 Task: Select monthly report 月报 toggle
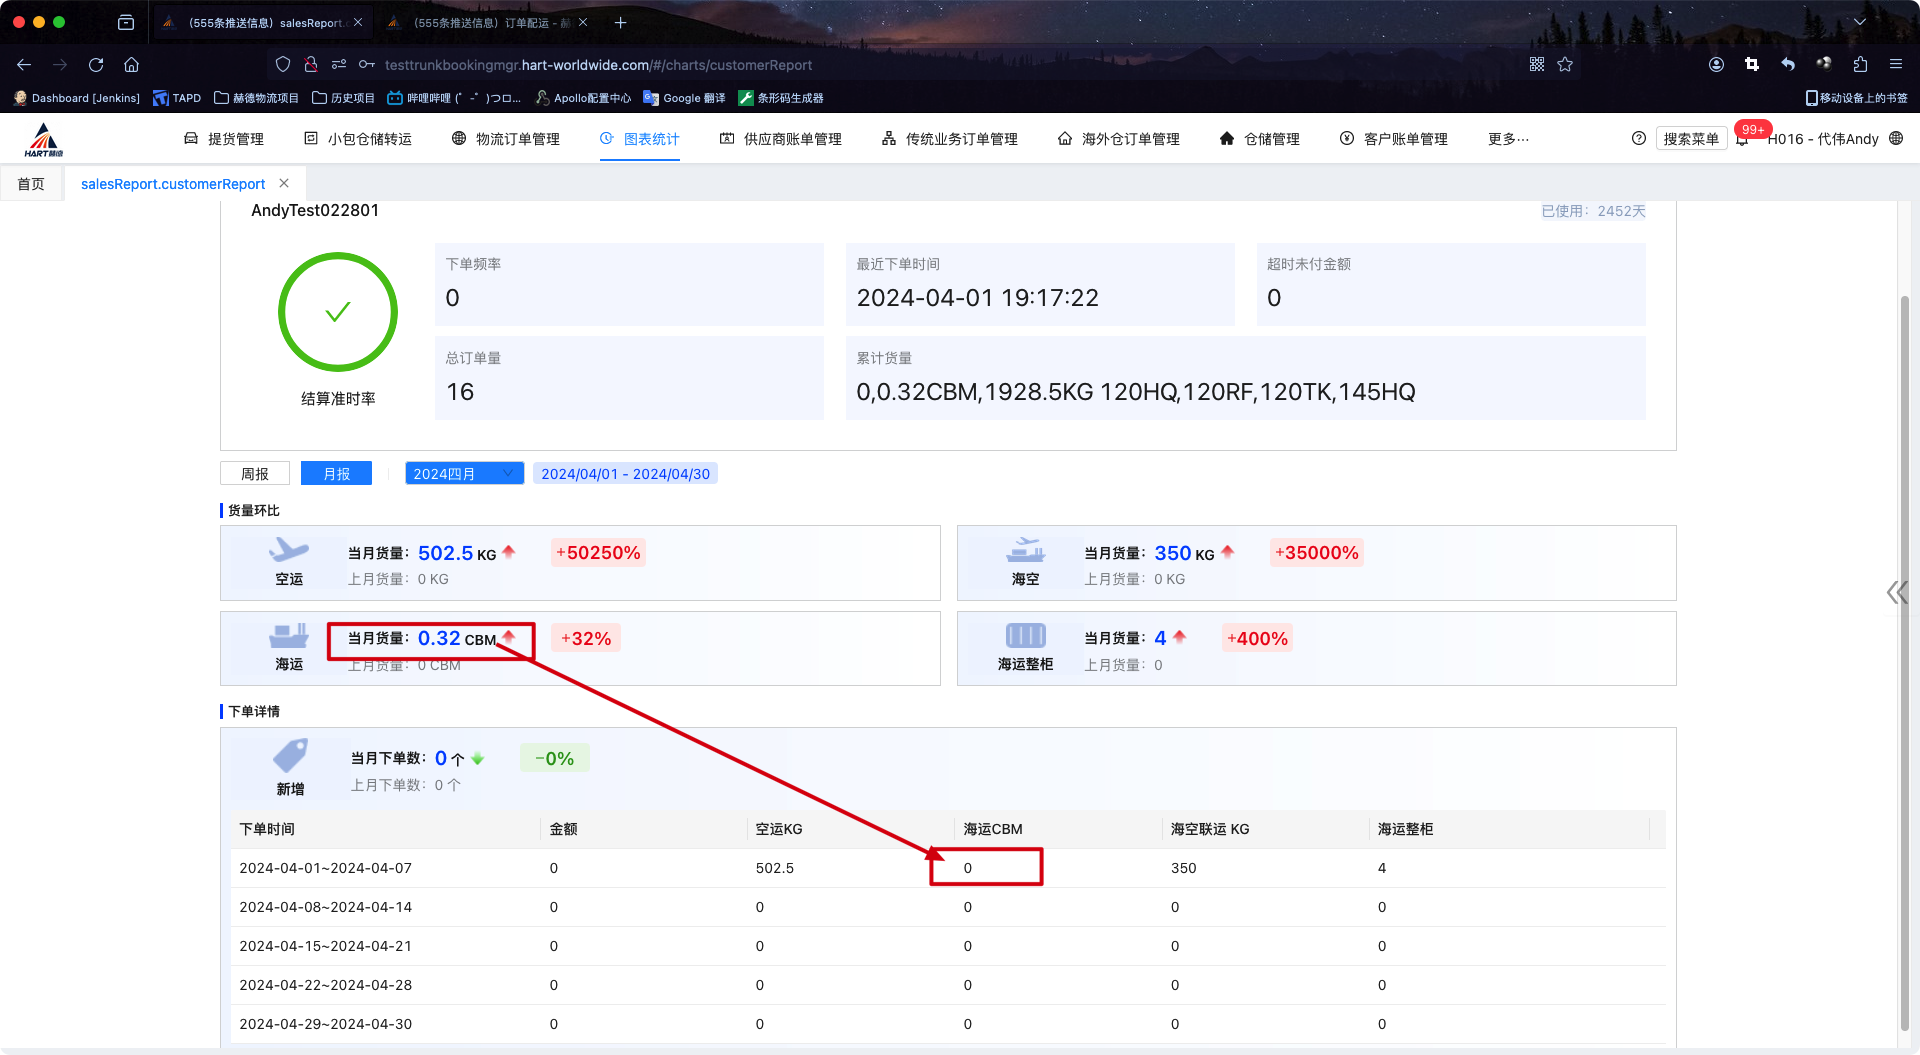[336, 474]
